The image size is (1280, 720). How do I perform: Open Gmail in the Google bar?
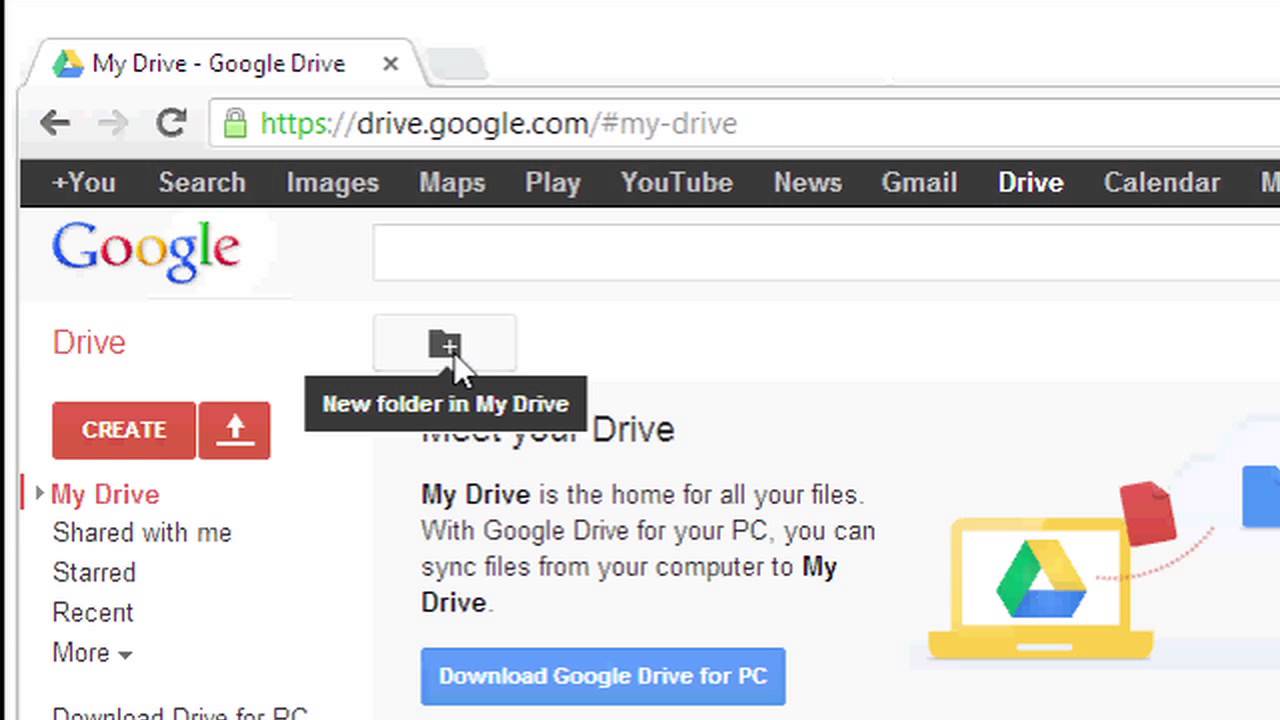pos(919,183)
